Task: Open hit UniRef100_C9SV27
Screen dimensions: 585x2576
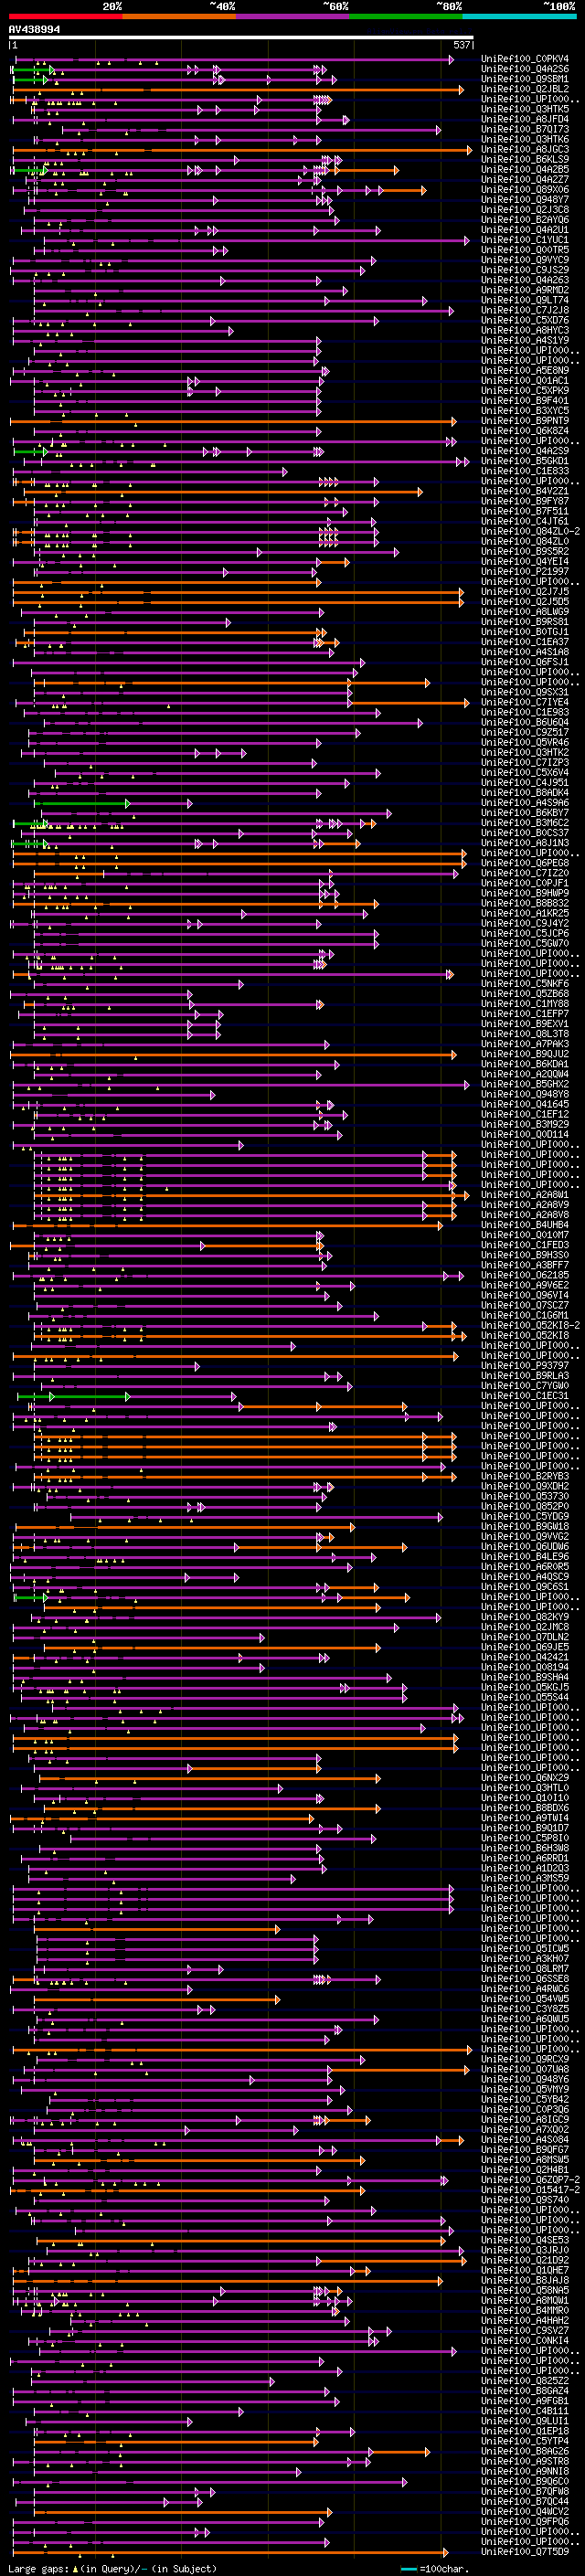Action: pos(525,2330)
